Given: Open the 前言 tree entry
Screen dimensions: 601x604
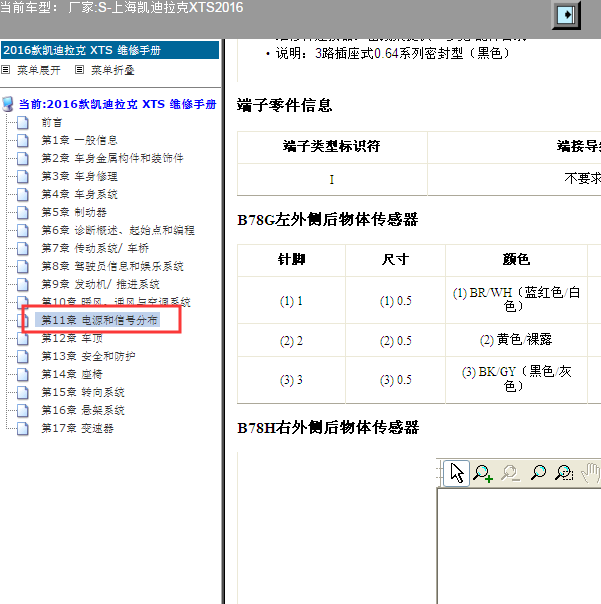Looking at the screenshot, I should click(52, 122).
